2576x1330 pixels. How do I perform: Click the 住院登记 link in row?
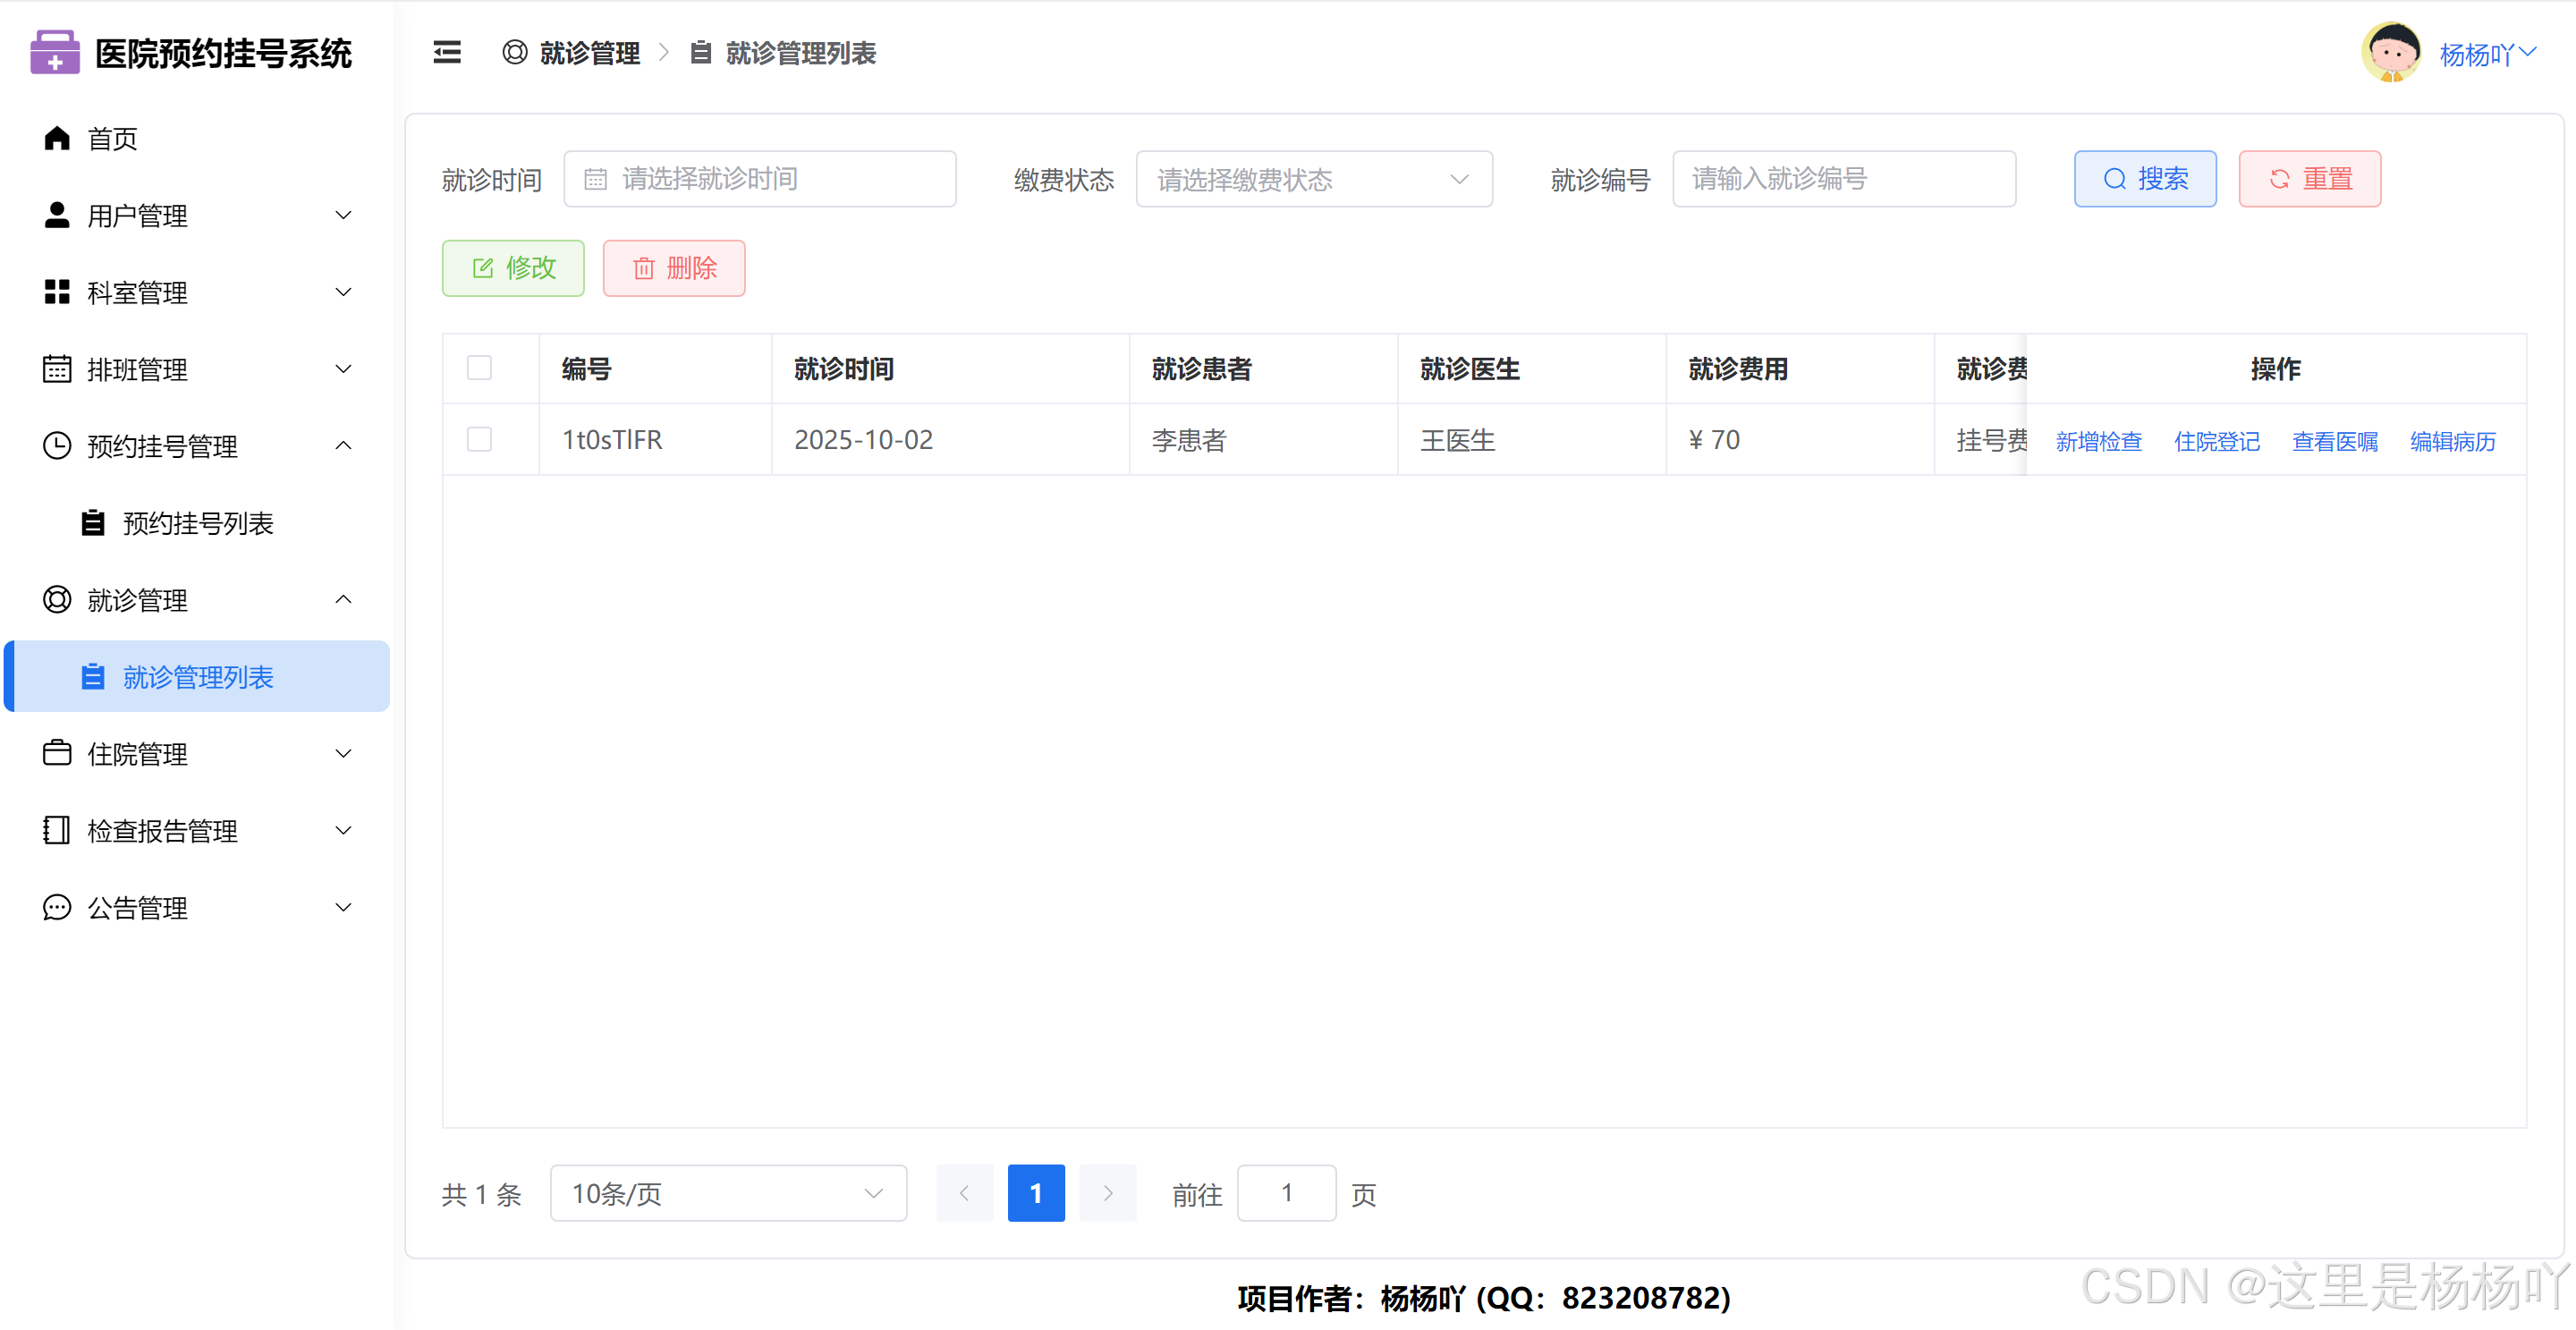2216,441
